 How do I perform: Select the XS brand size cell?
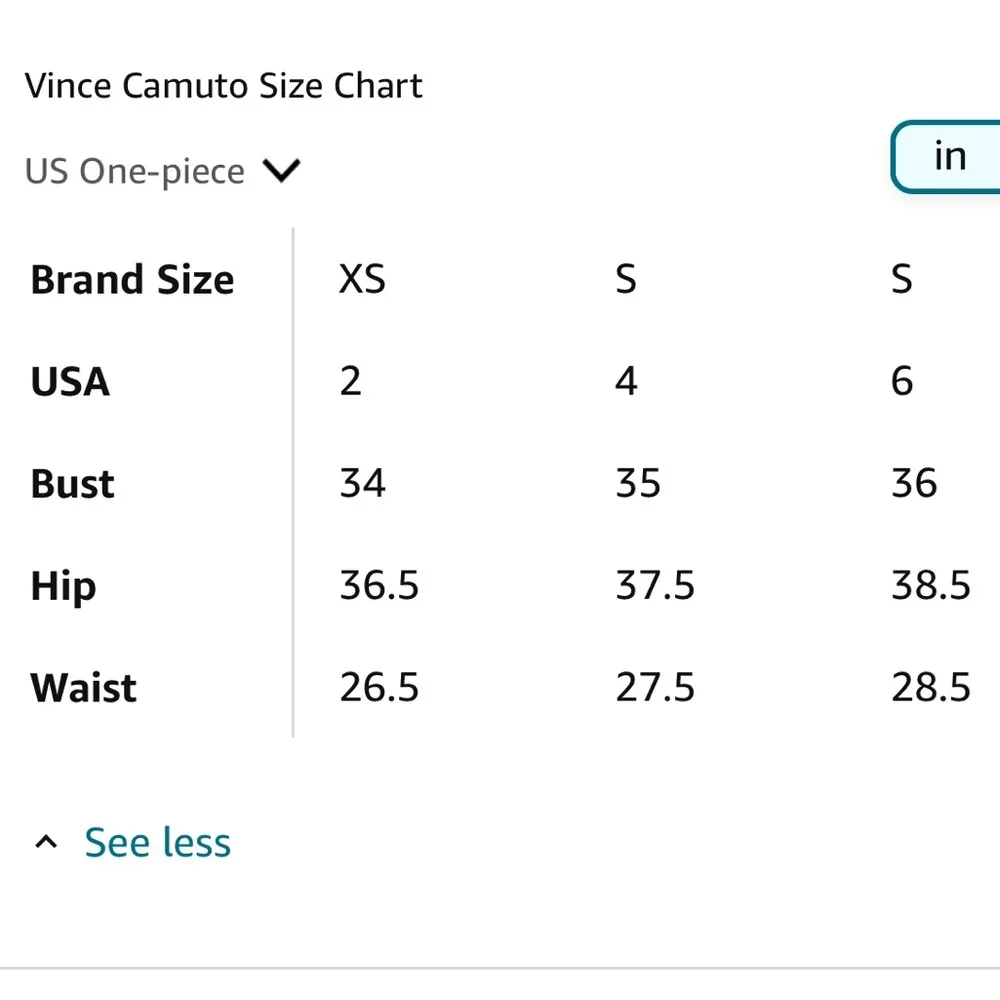pos(362,280)
